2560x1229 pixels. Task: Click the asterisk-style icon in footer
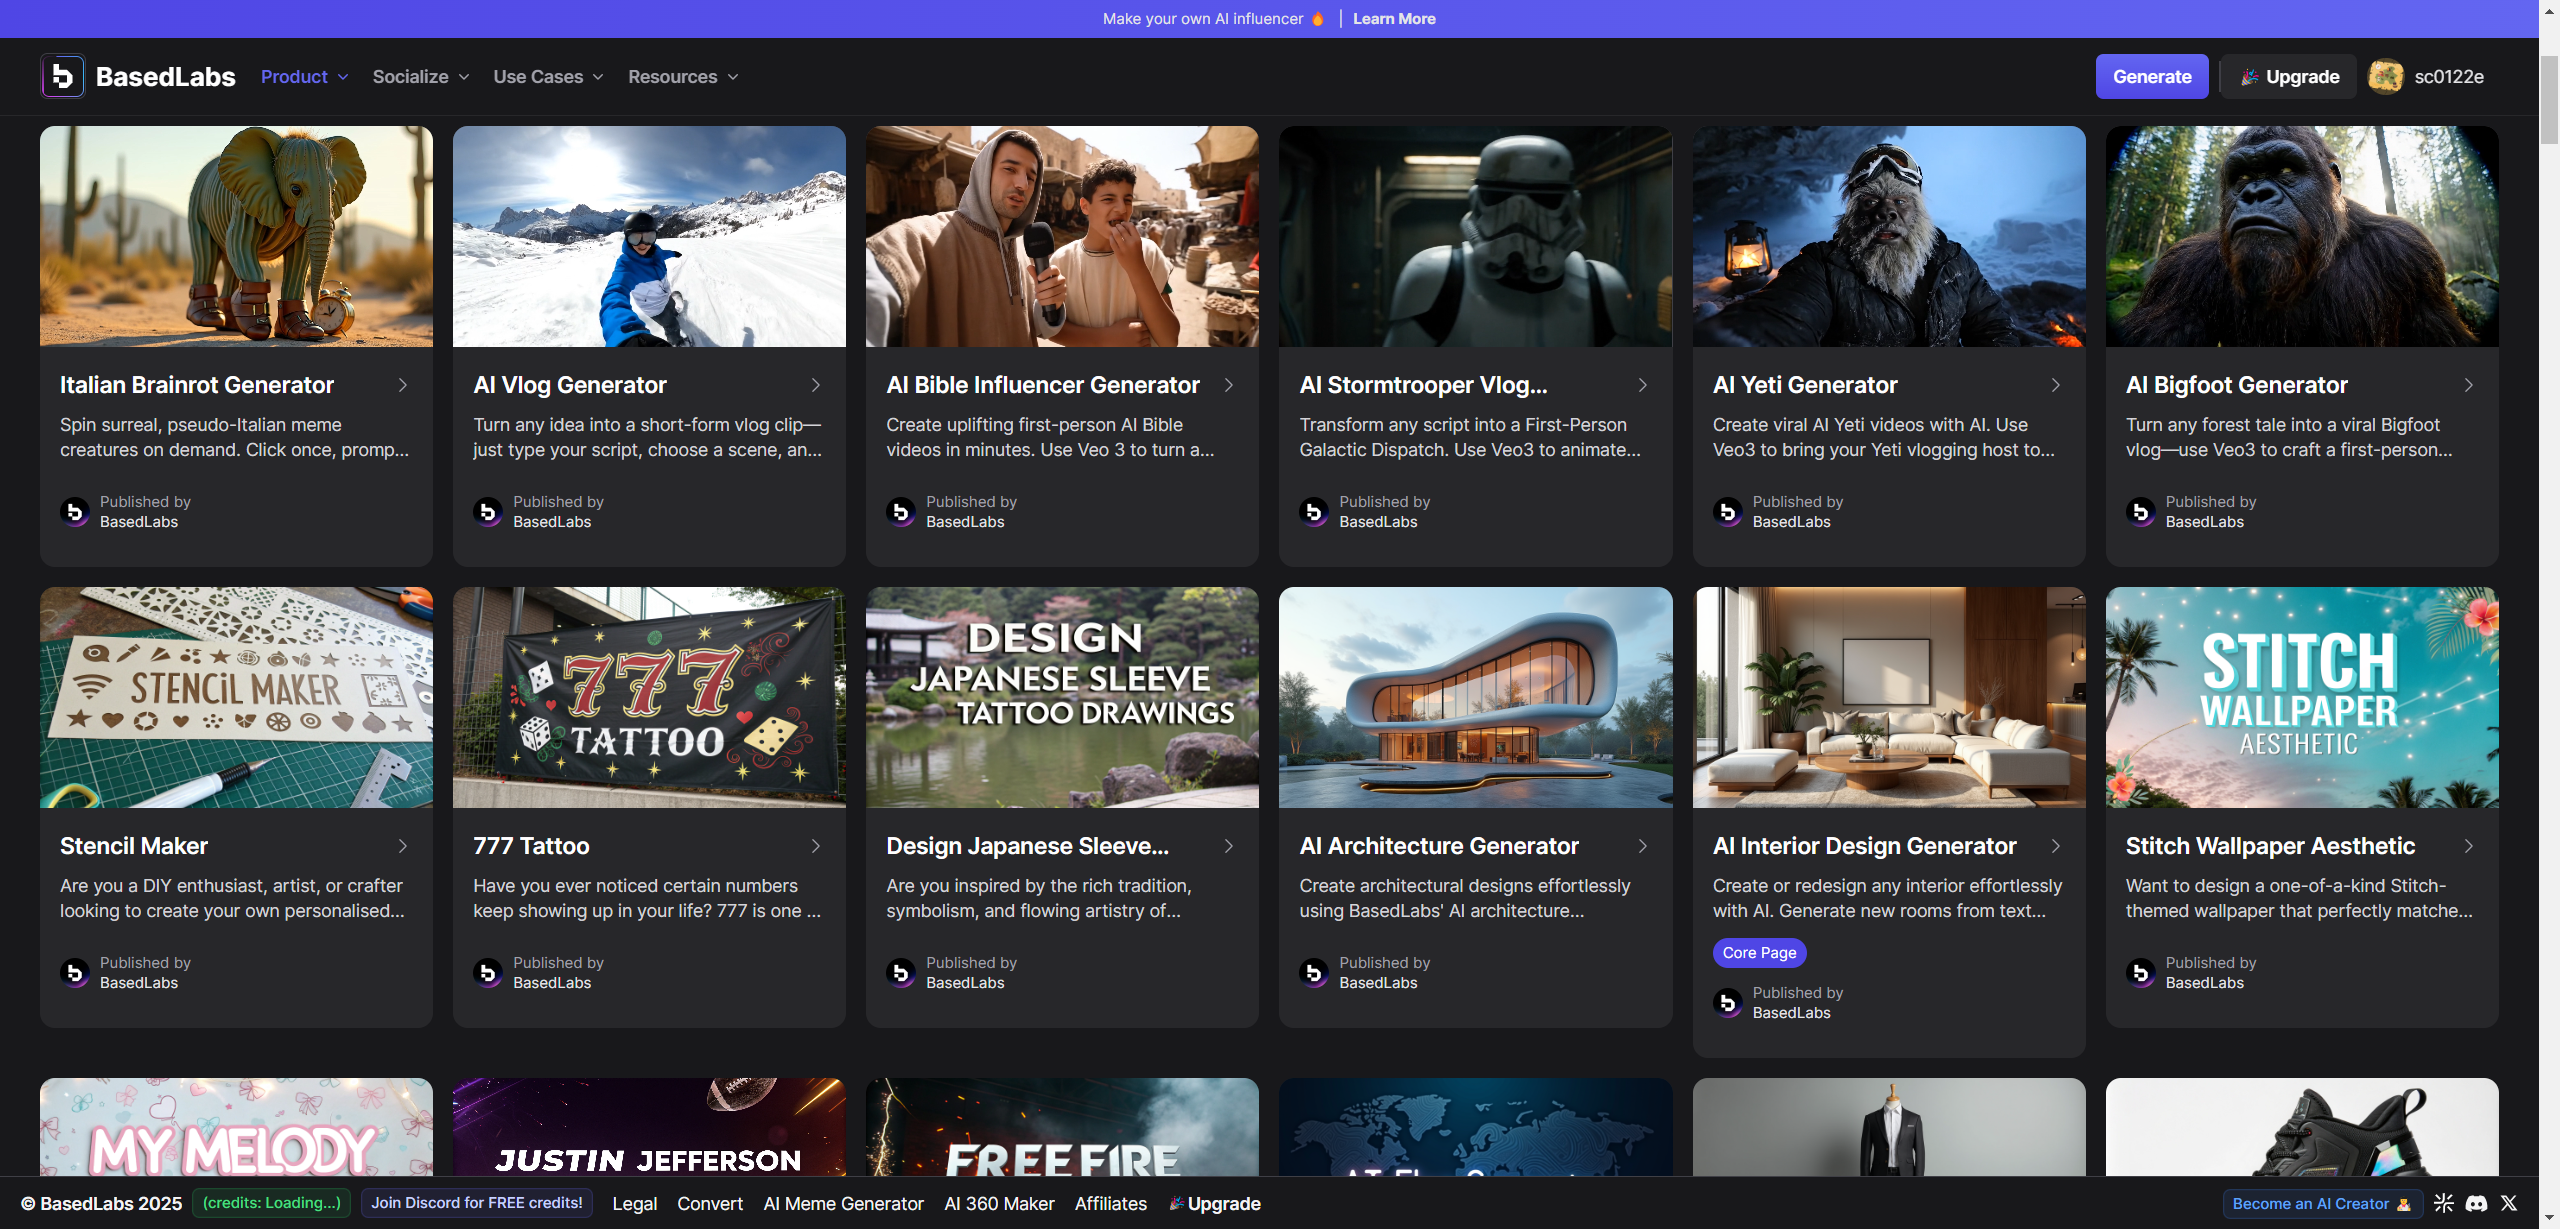click(2444, 1203)
